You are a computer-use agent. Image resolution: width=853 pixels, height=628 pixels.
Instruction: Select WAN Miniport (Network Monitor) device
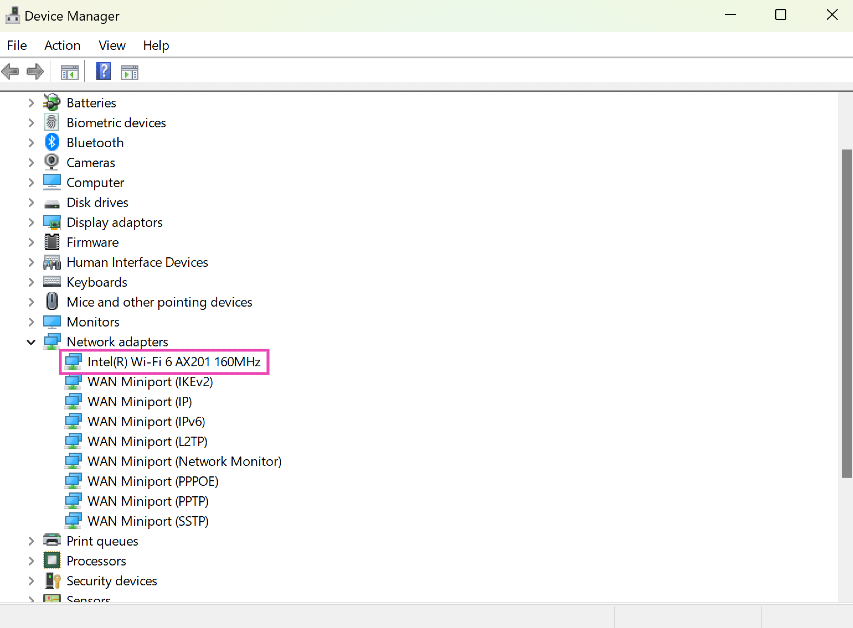pyautogui.click(x=184, y=461)
